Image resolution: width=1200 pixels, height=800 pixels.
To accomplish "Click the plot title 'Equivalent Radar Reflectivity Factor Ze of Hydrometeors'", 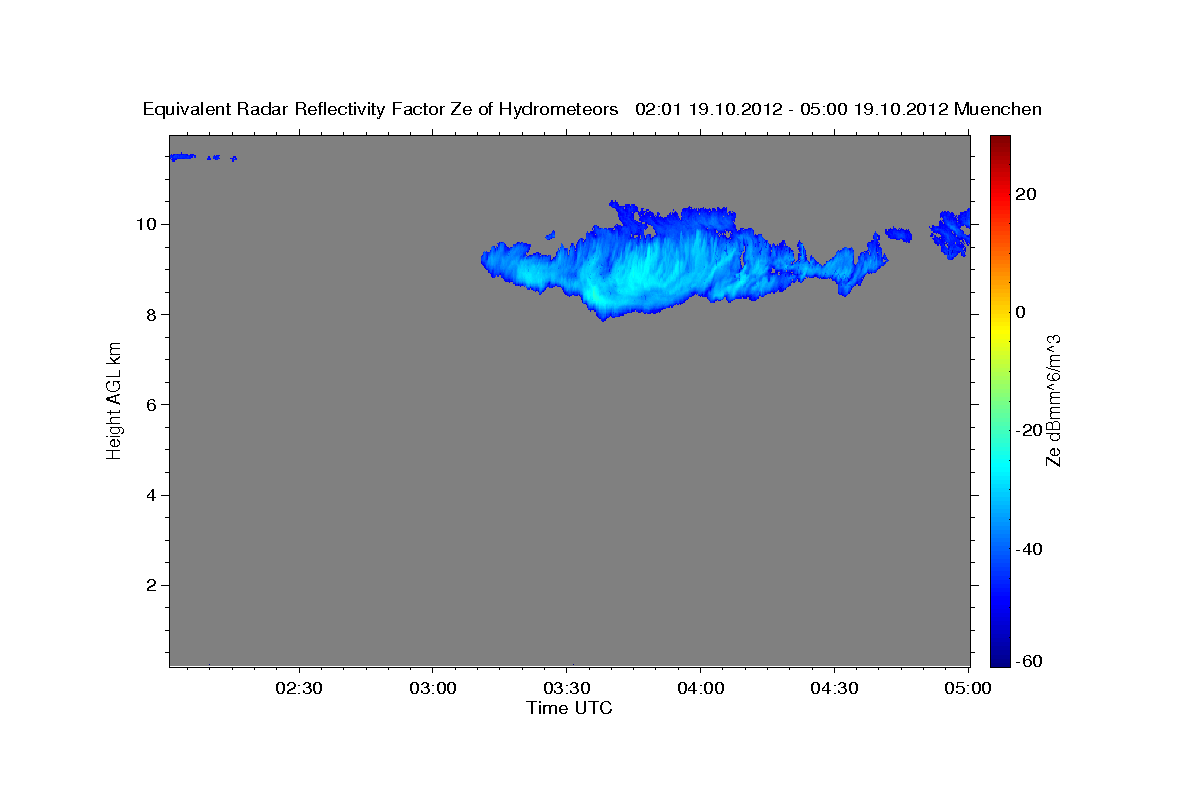I will 380,109.
